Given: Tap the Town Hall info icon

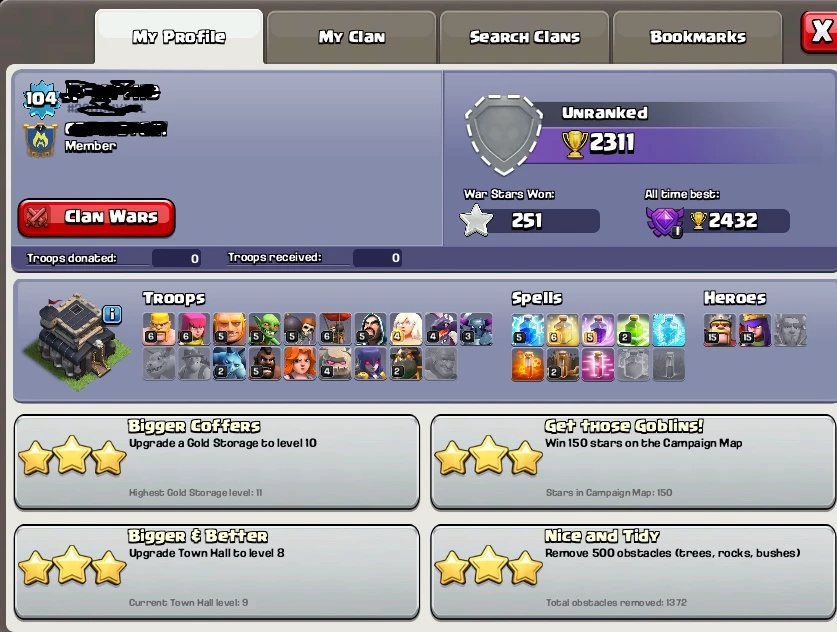Looking at the screenshot, I should pos(112,314).
